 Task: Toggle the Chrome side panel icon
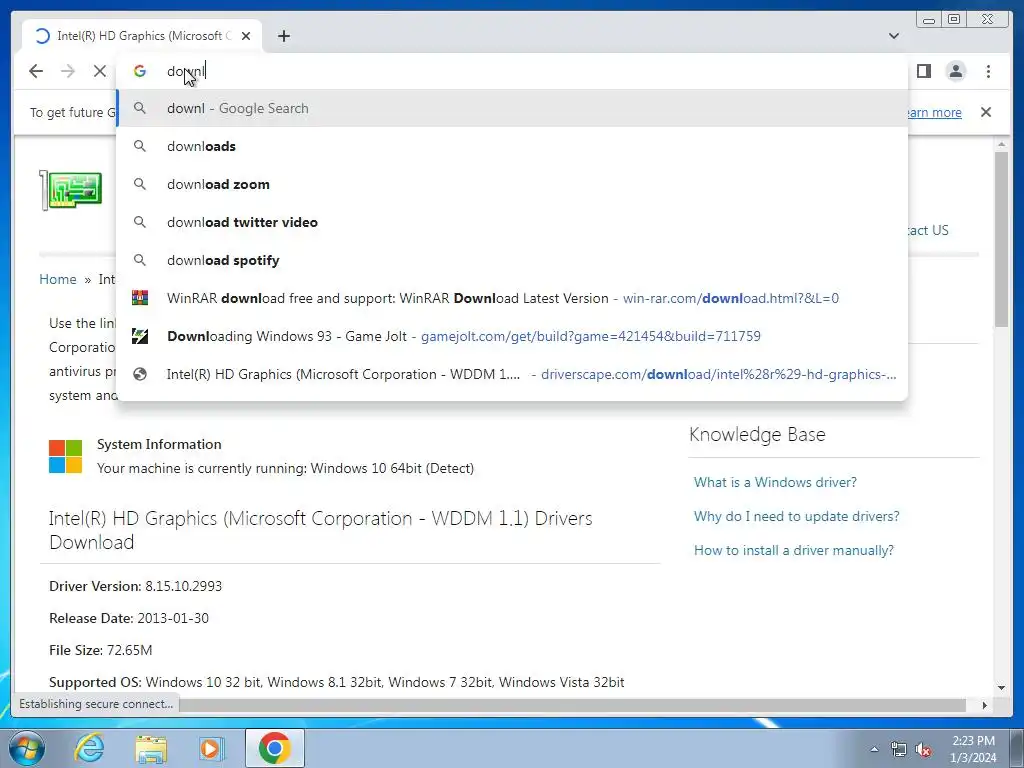pos(923,71)
